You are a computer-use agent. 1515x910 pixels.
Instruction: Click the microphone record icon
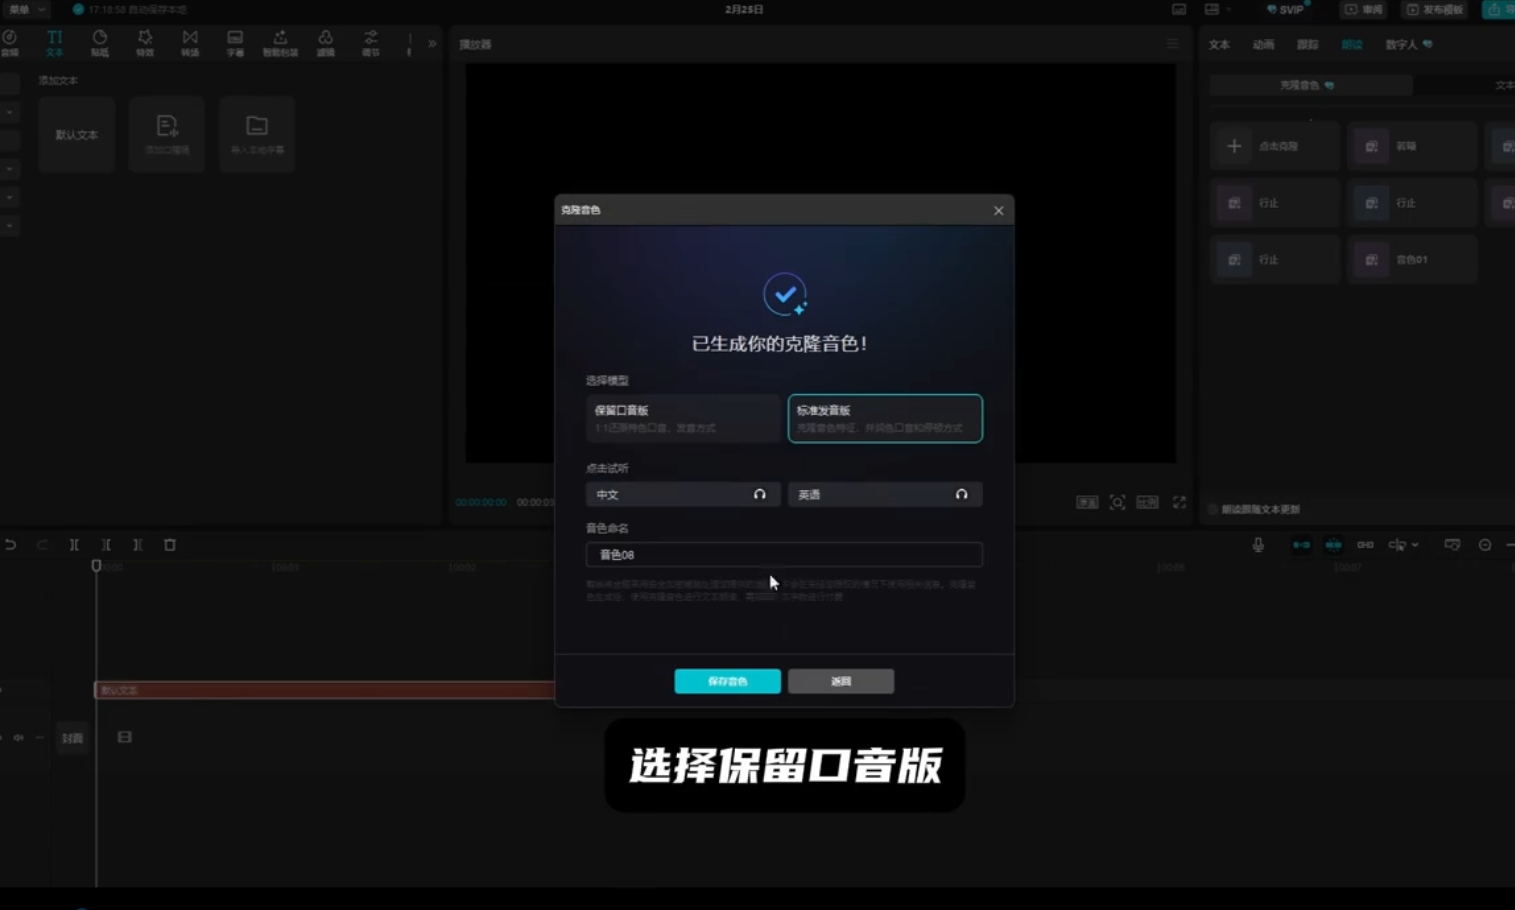coord(1258,545)
